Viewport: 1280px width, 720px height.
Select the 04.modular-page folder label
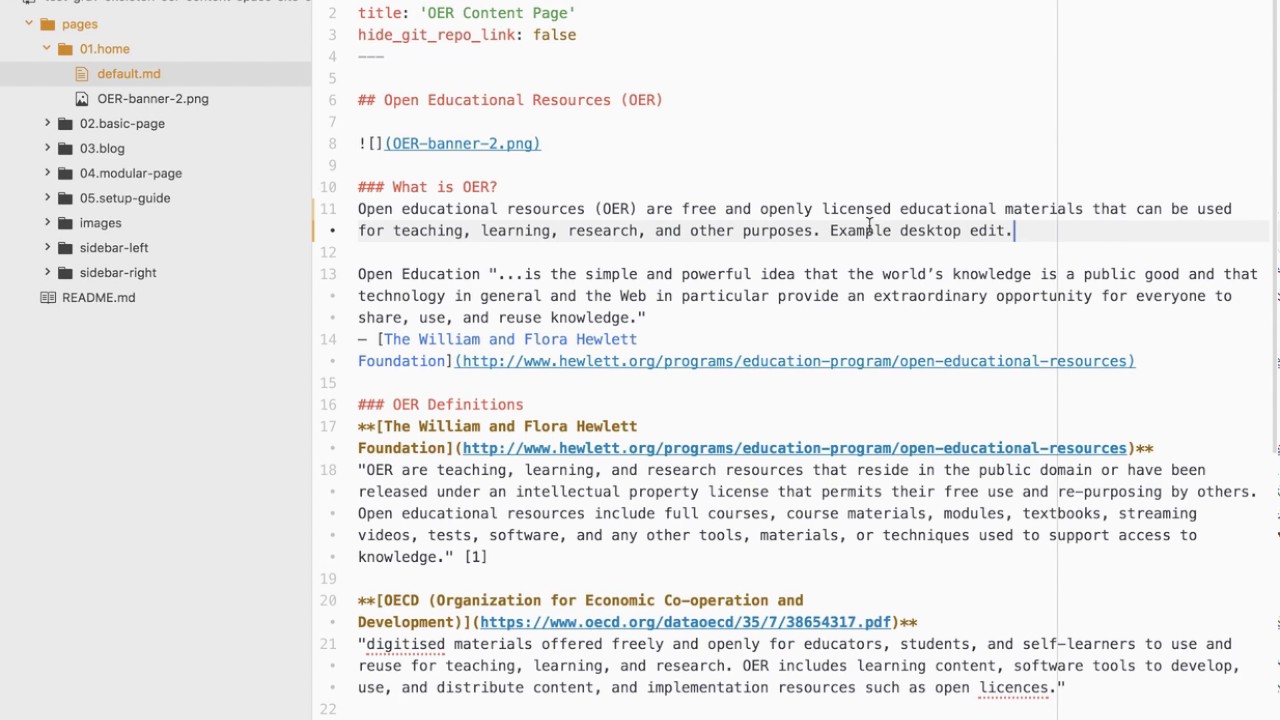(x=131, y=173)
